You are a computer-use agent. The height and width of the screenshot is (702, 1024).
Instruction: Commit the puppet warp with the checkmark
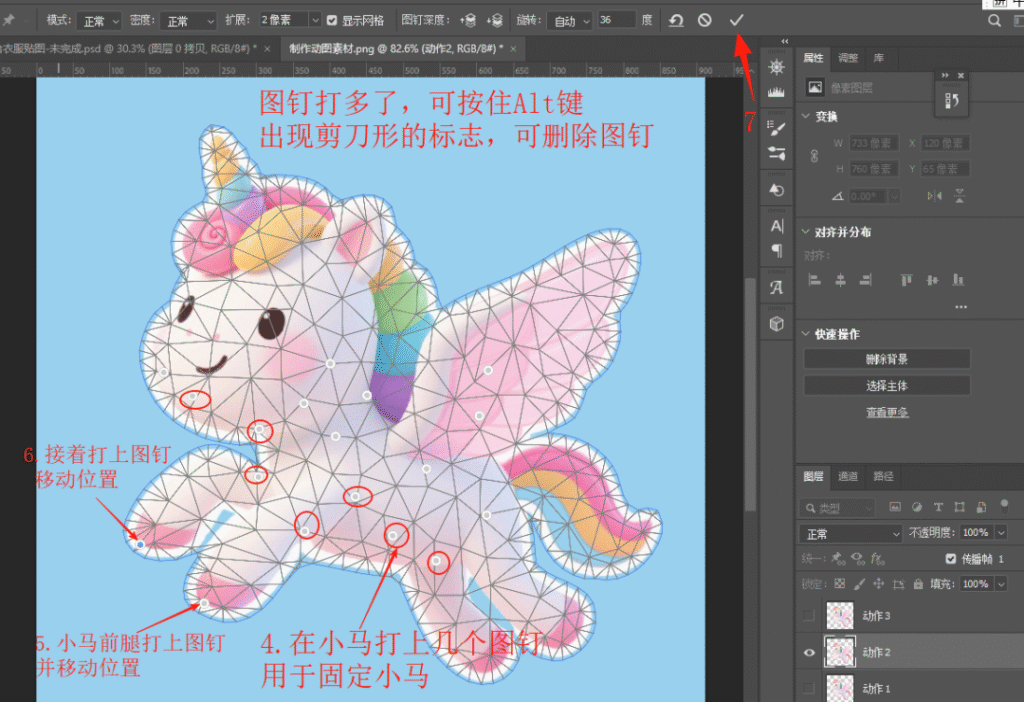click(x=737, y=20)
